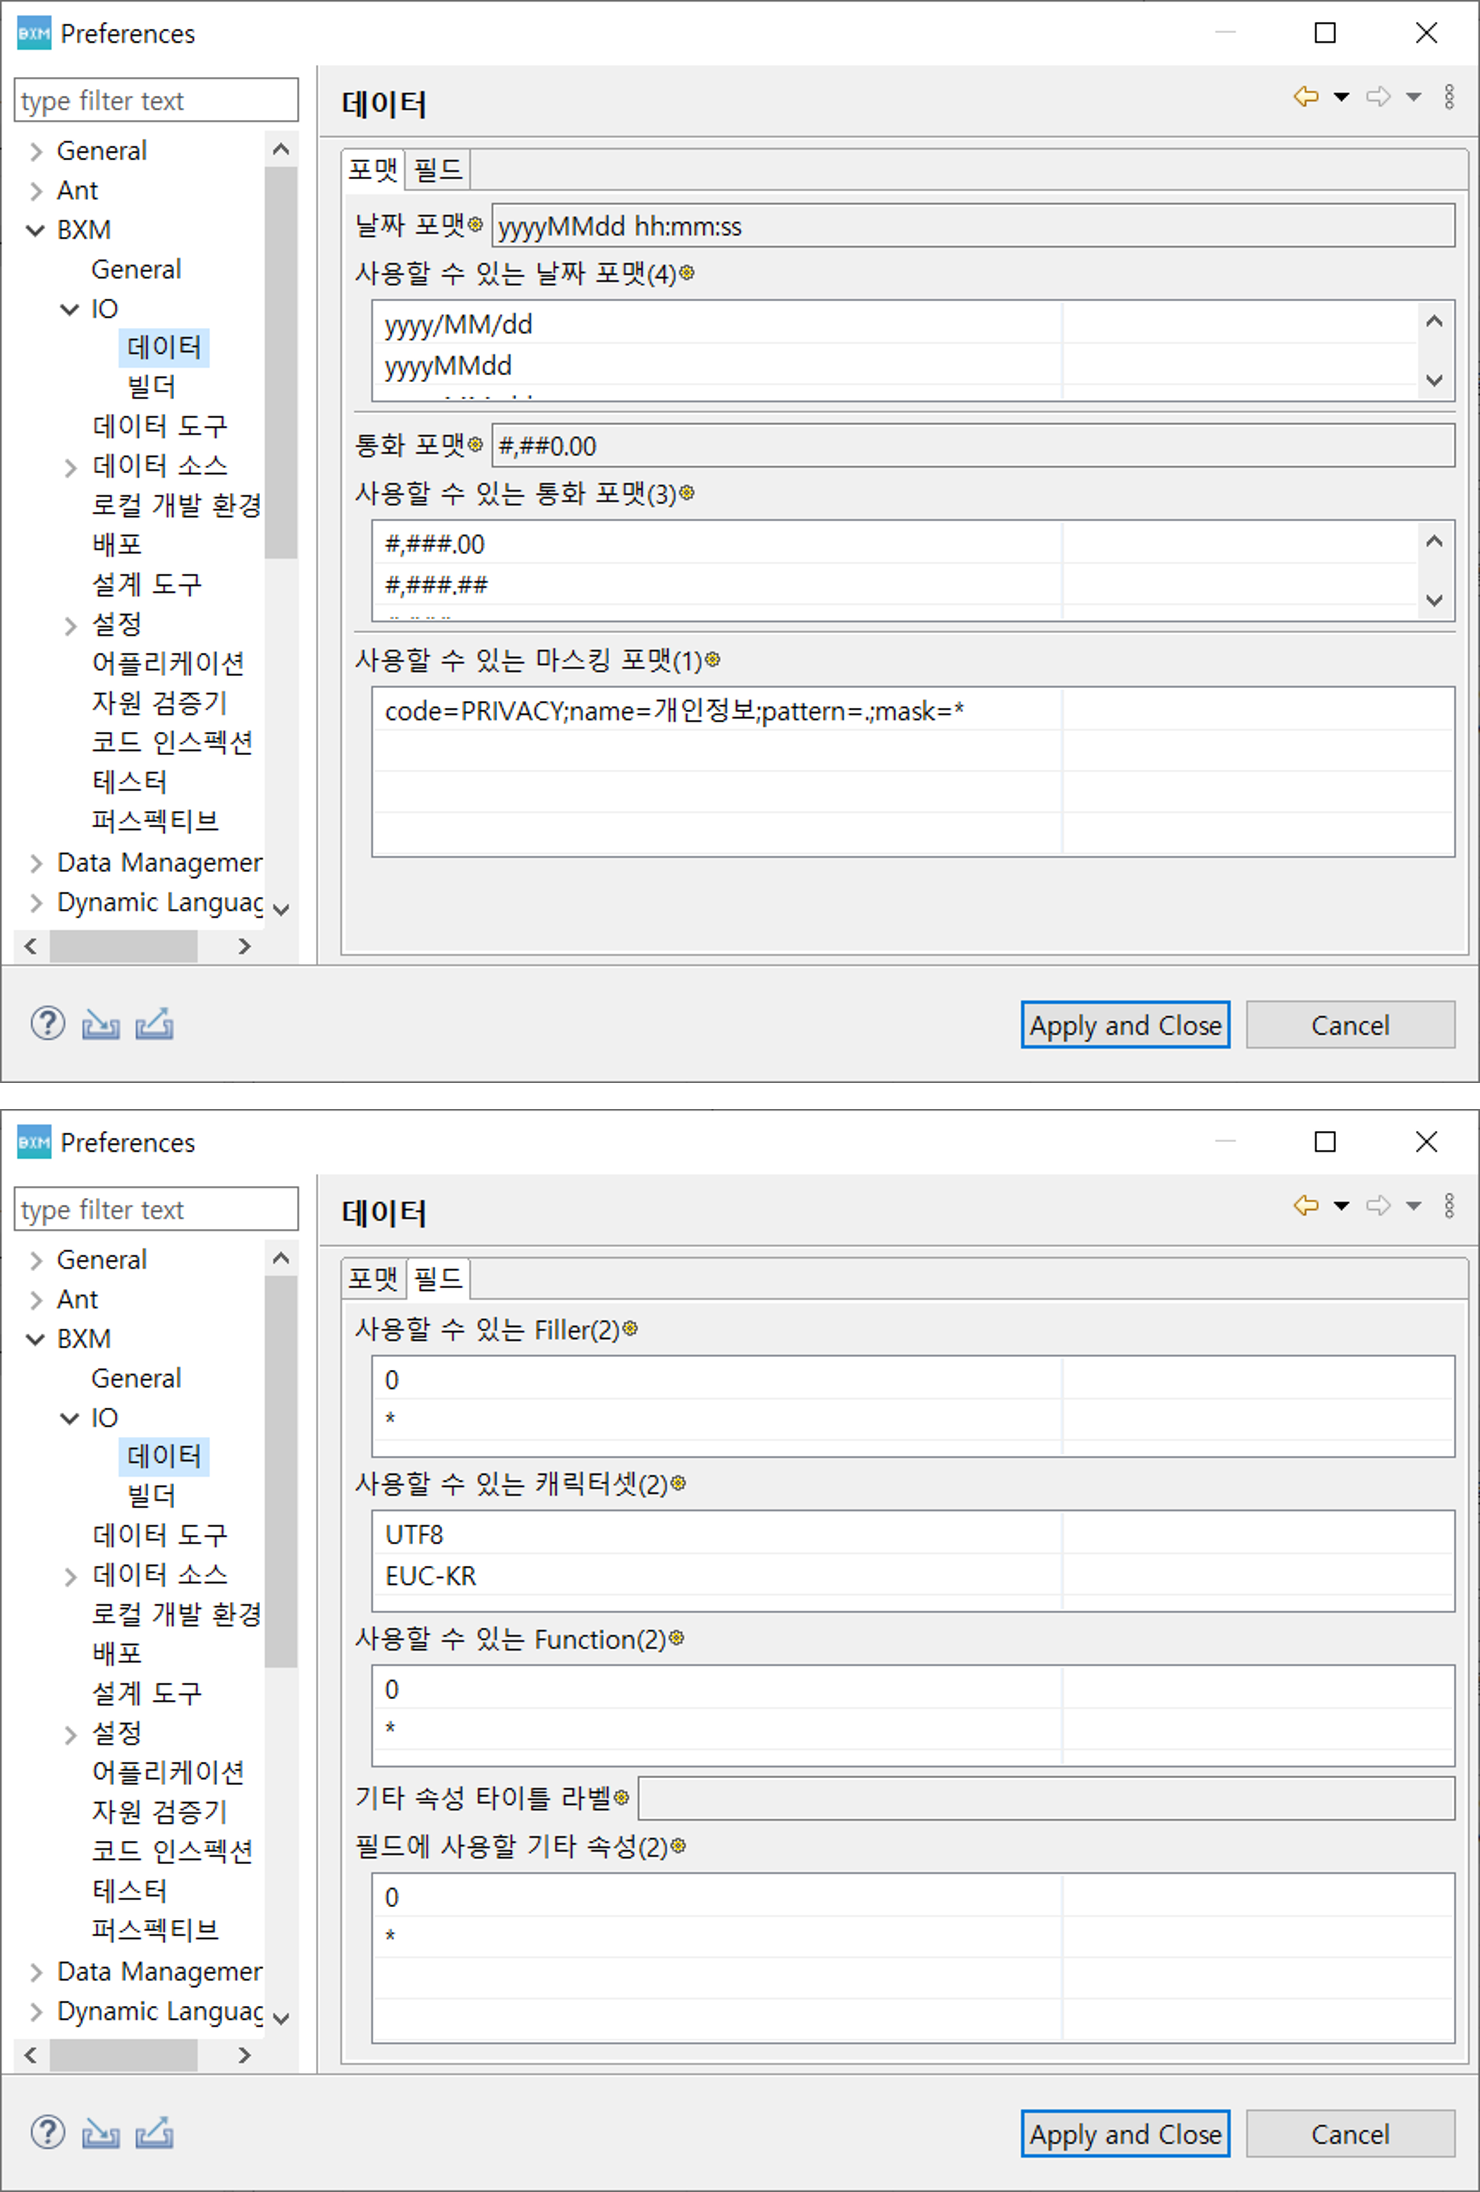Viewport: 1480px width, 2192px height.
Task: Select code=PRIVACY masking format row
Action: (x=913, y=711)
